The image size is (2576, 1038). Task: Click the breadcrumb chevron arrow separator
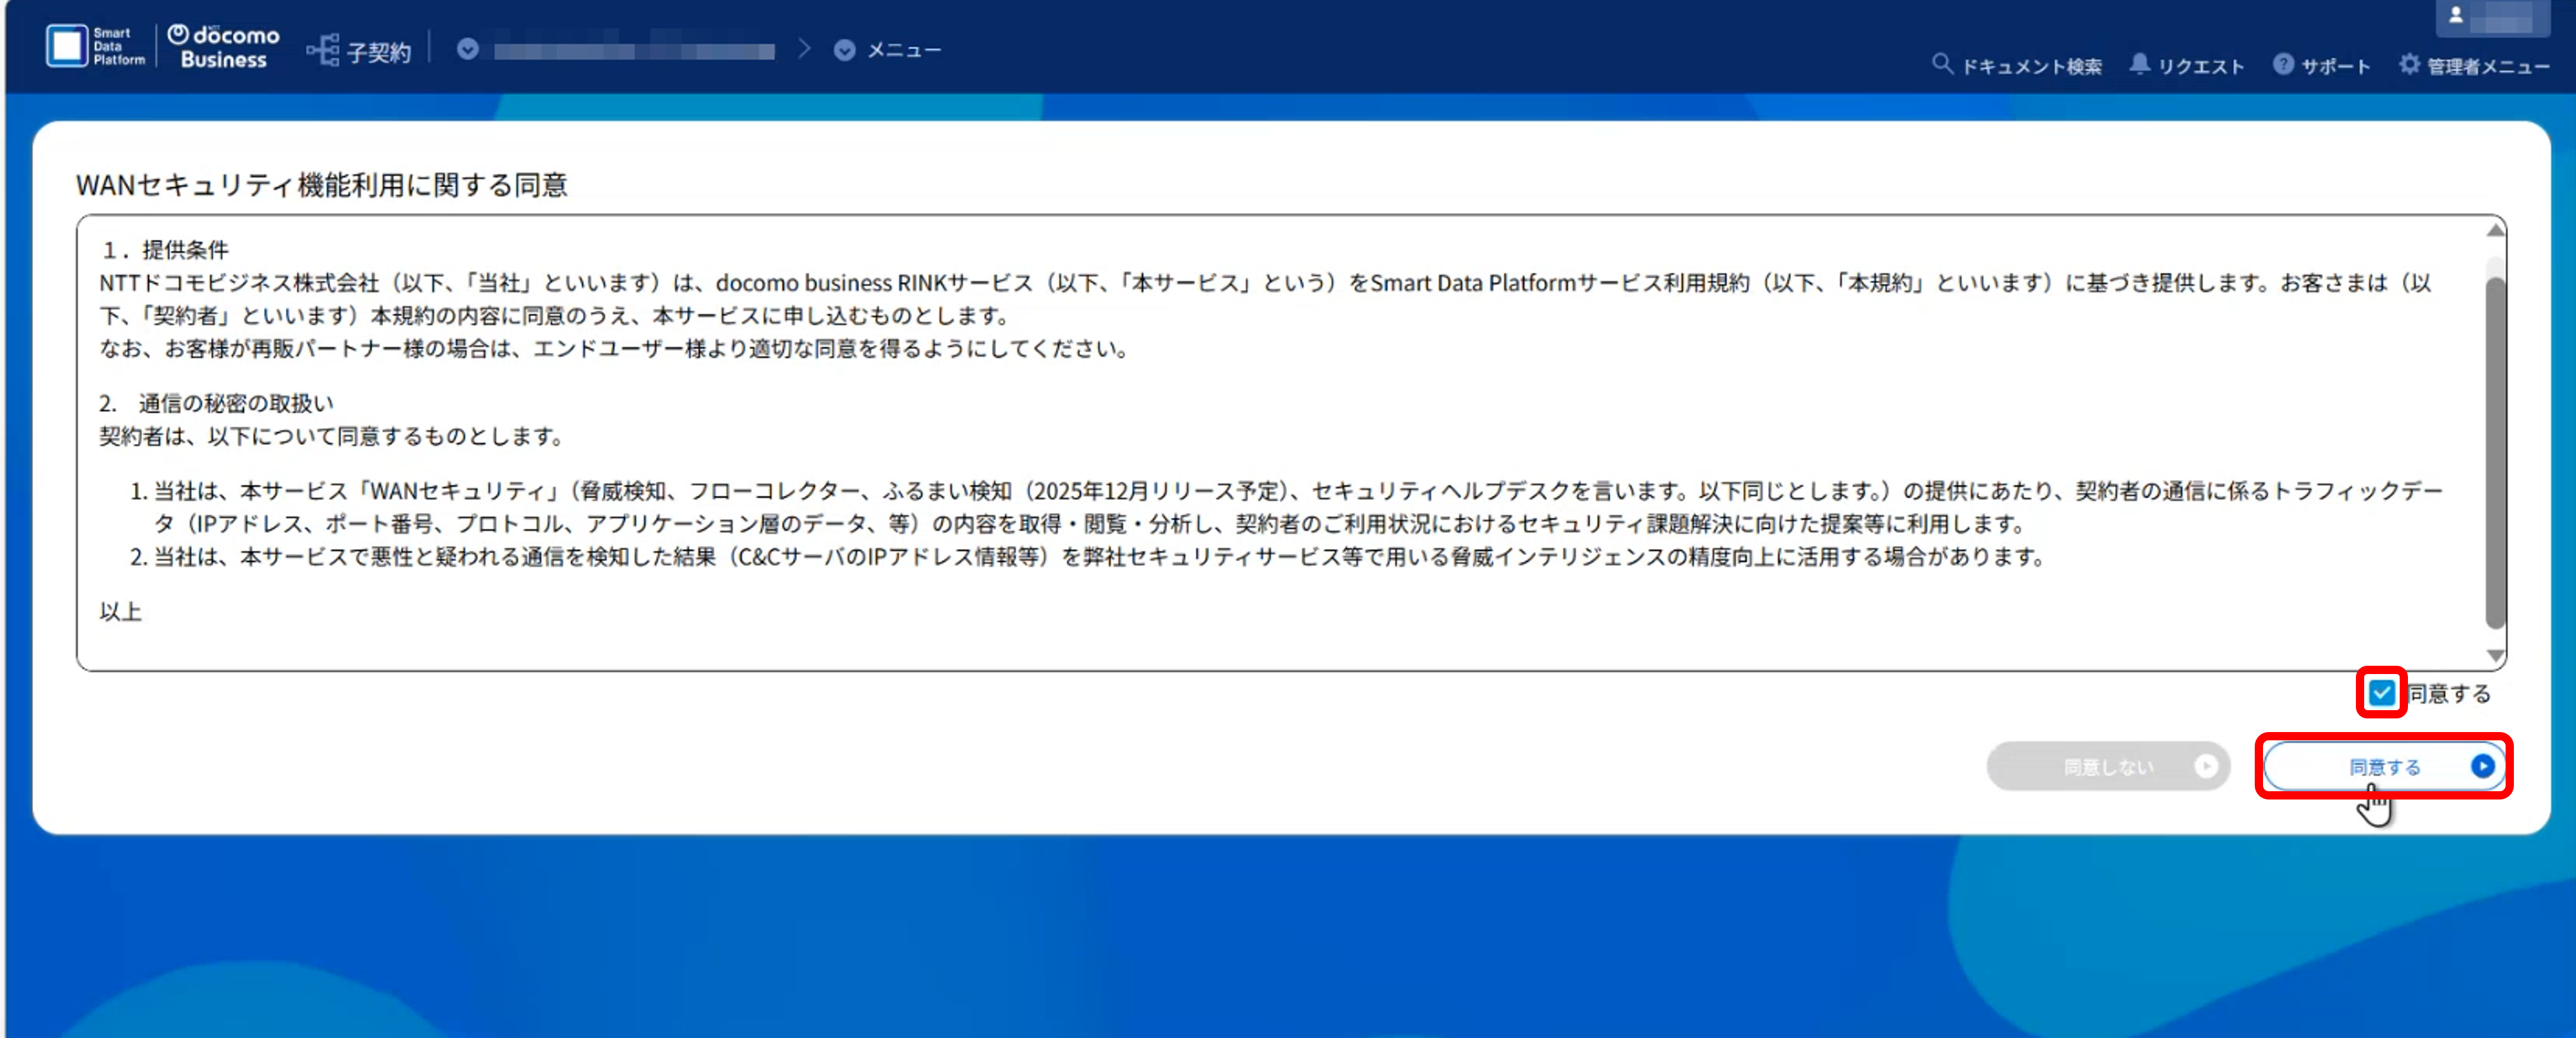pyautogui.click(x=804, y=49)
